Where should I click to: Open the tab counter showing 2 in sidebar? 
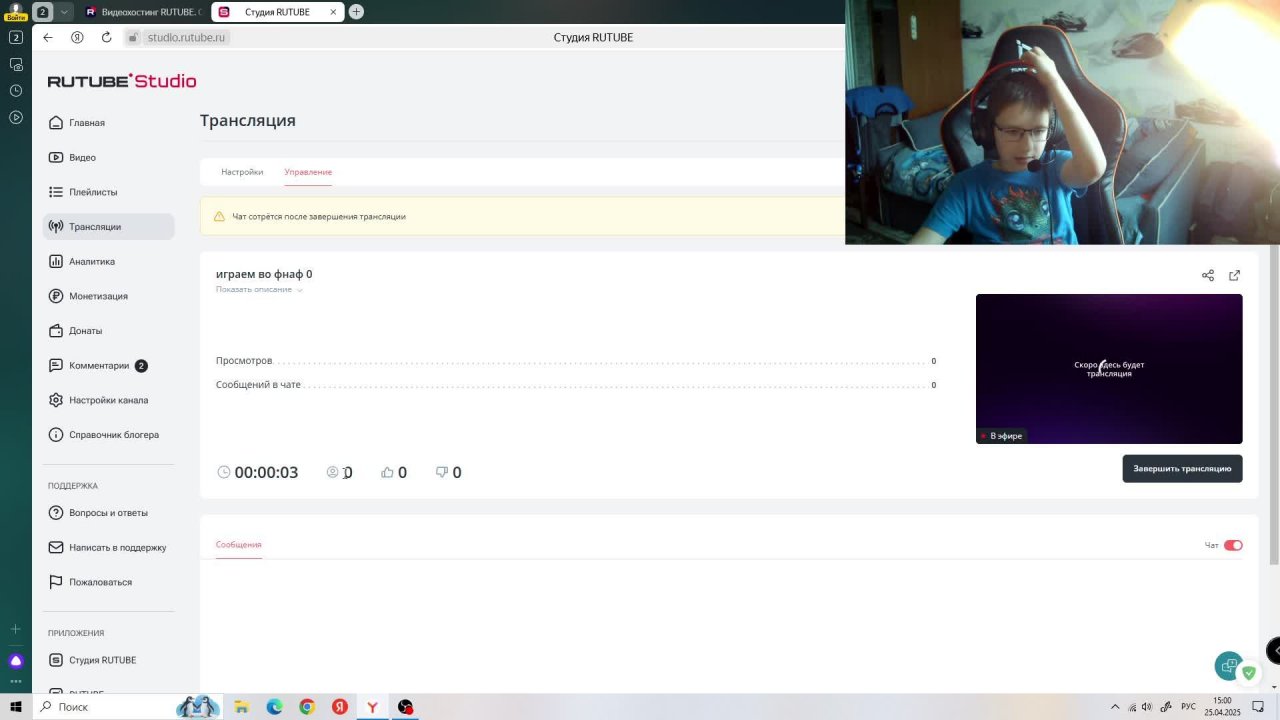tap(15, 37)
